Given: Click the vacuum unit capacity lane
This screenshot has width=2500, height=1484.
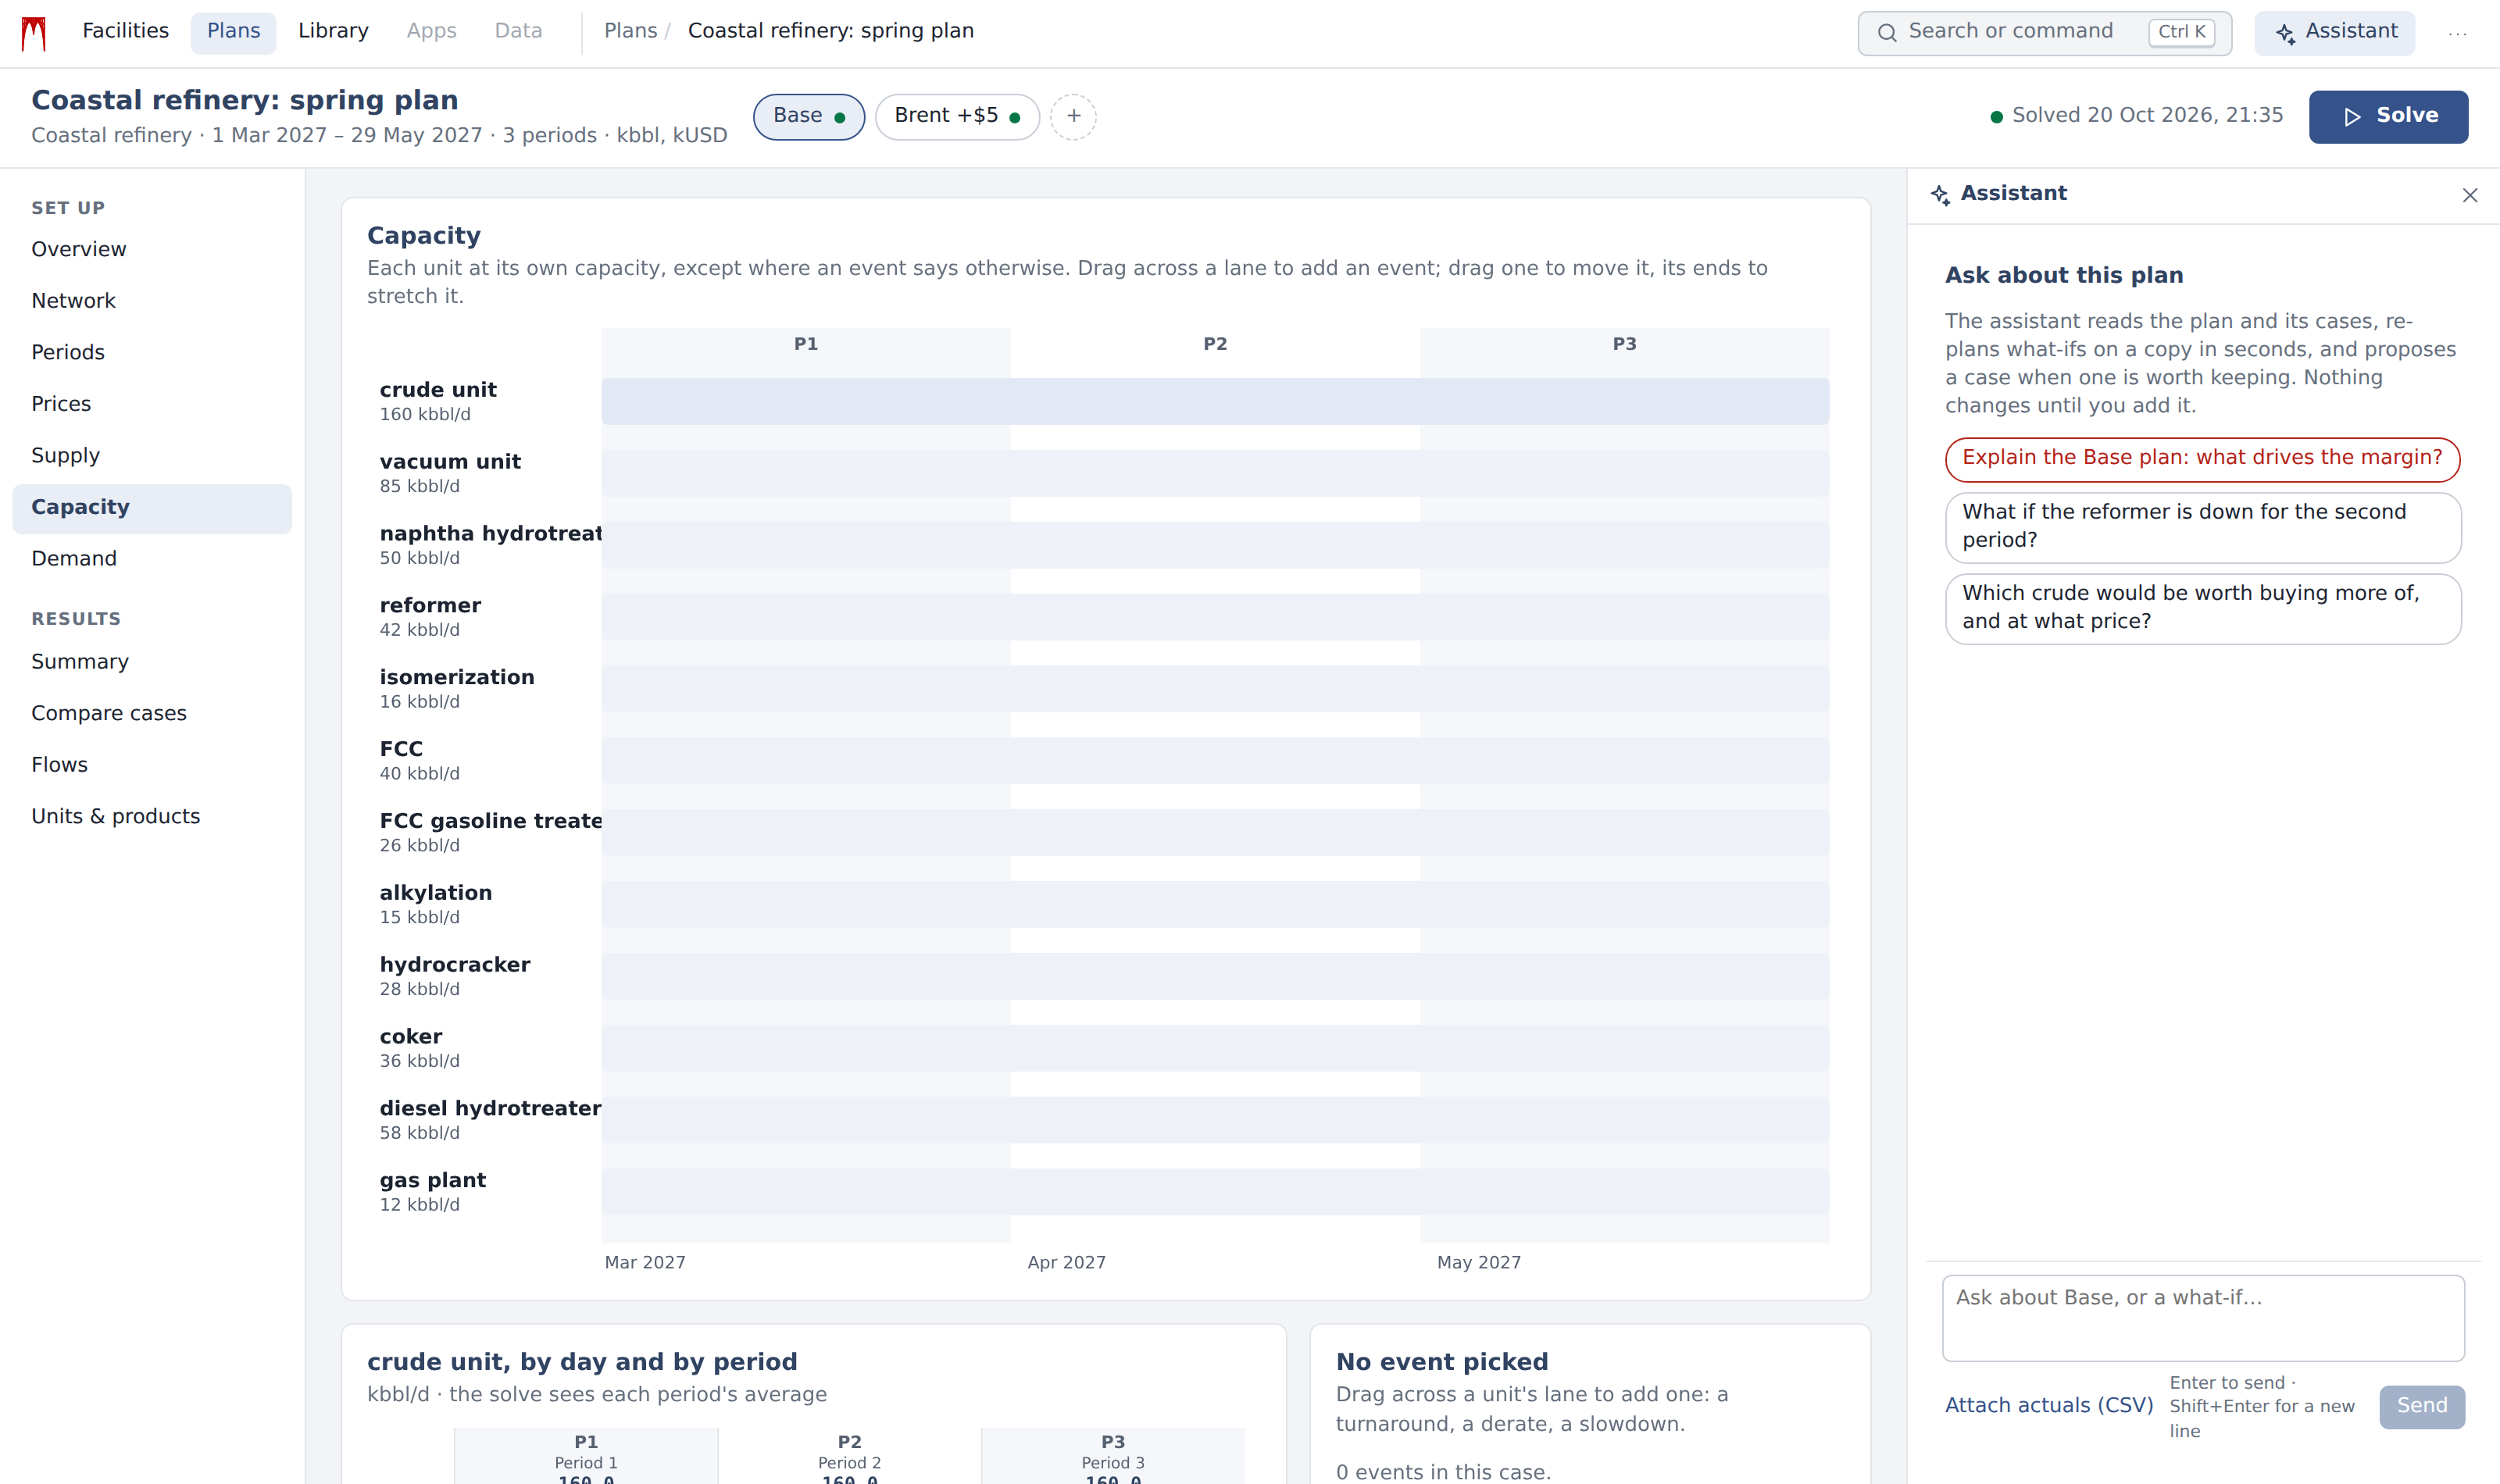Looking at the screenshot, I should 1215,473.
